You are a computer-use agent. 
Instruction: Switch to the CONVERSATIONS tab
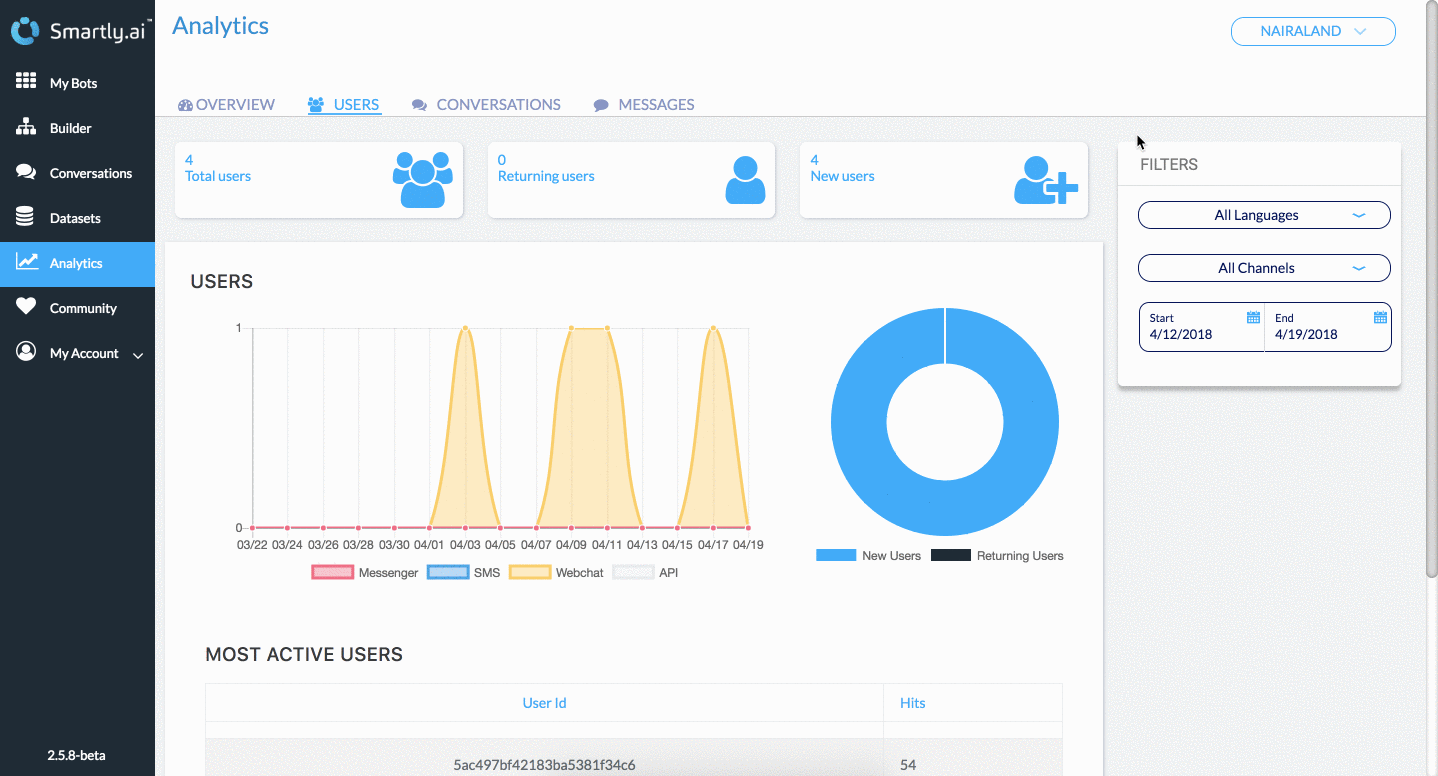pyautogui.click(x=486, y=104)
